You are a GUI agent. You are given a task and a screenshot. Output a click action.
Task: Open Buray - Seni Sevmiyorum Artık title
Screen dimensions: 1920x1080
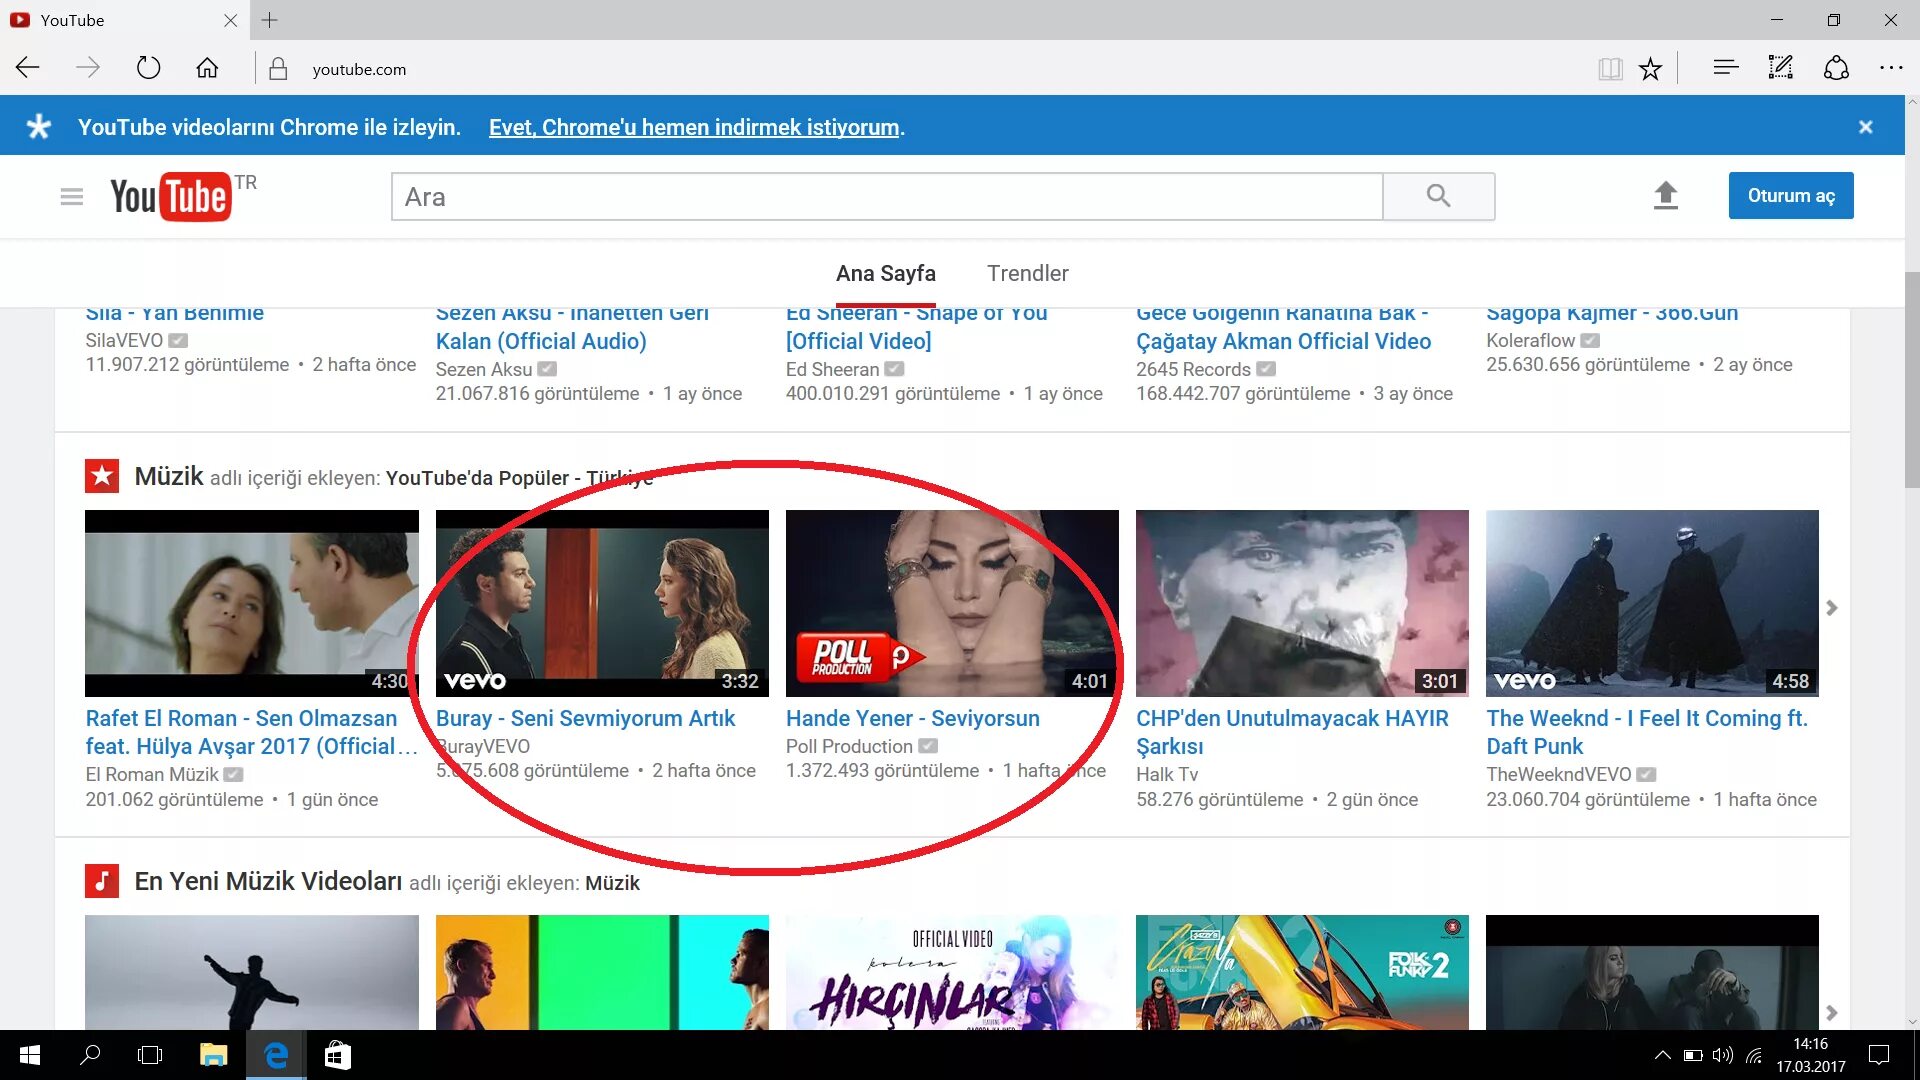click(585, 718)
